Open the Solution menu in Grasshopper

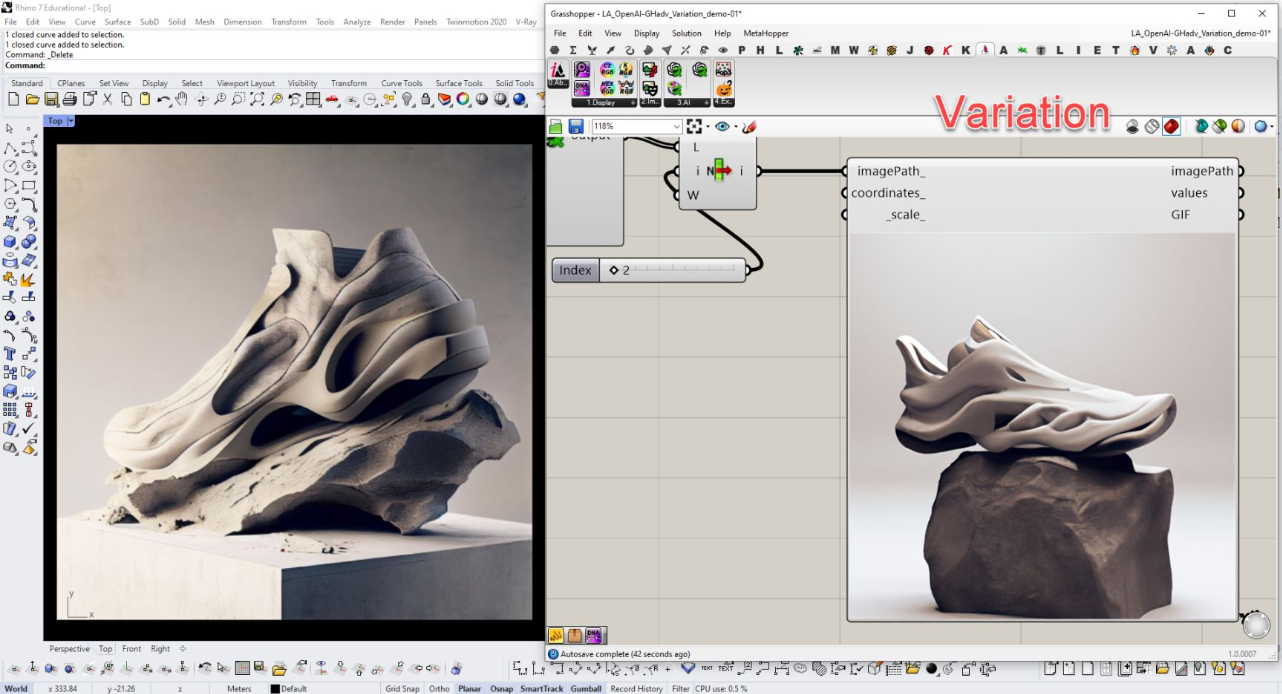(686, 33)
